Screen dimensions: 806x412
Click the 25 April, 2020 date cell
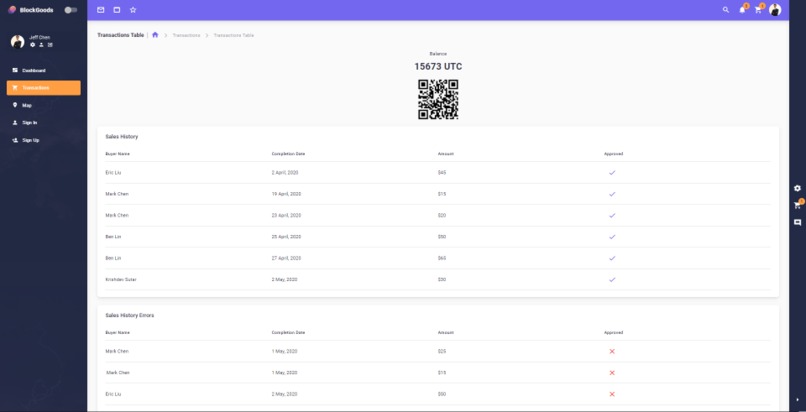(x=286, y=237)
